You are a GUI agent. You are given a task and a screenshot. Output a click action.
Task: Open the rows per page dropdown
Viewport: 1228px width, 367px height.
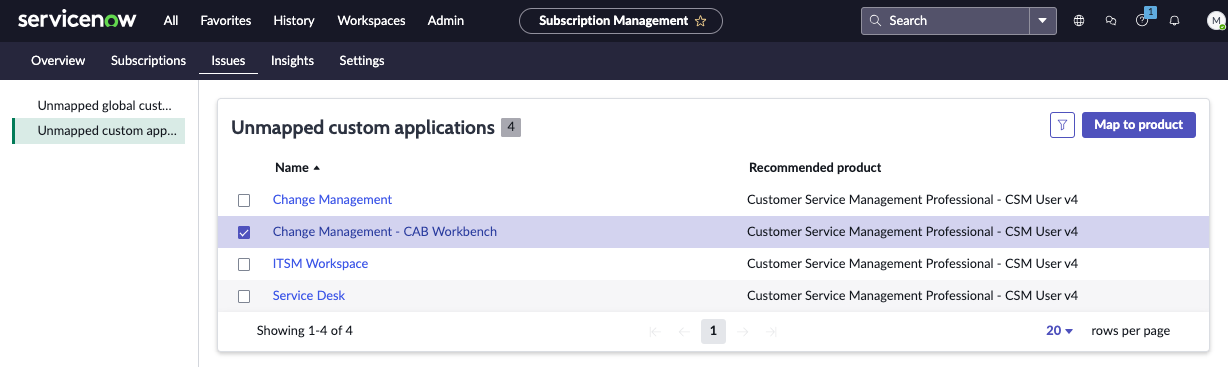click(1059, 331)
